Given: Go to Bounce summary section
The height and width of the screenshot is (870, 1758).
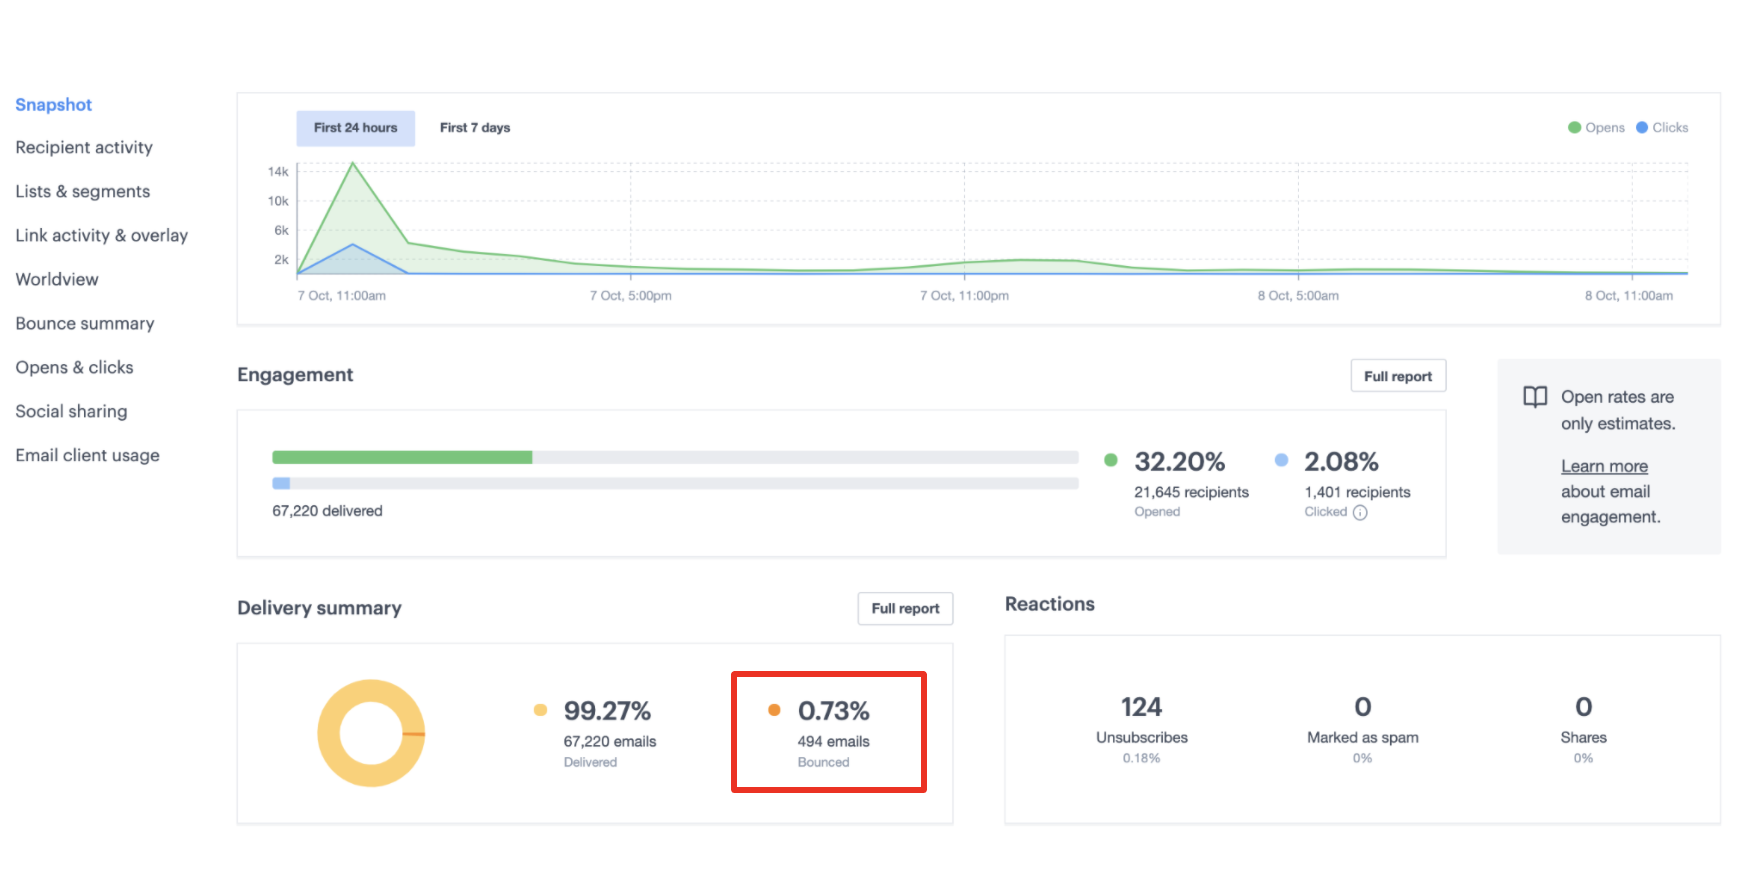Looking at the screenshot, I should pos(85,324).
